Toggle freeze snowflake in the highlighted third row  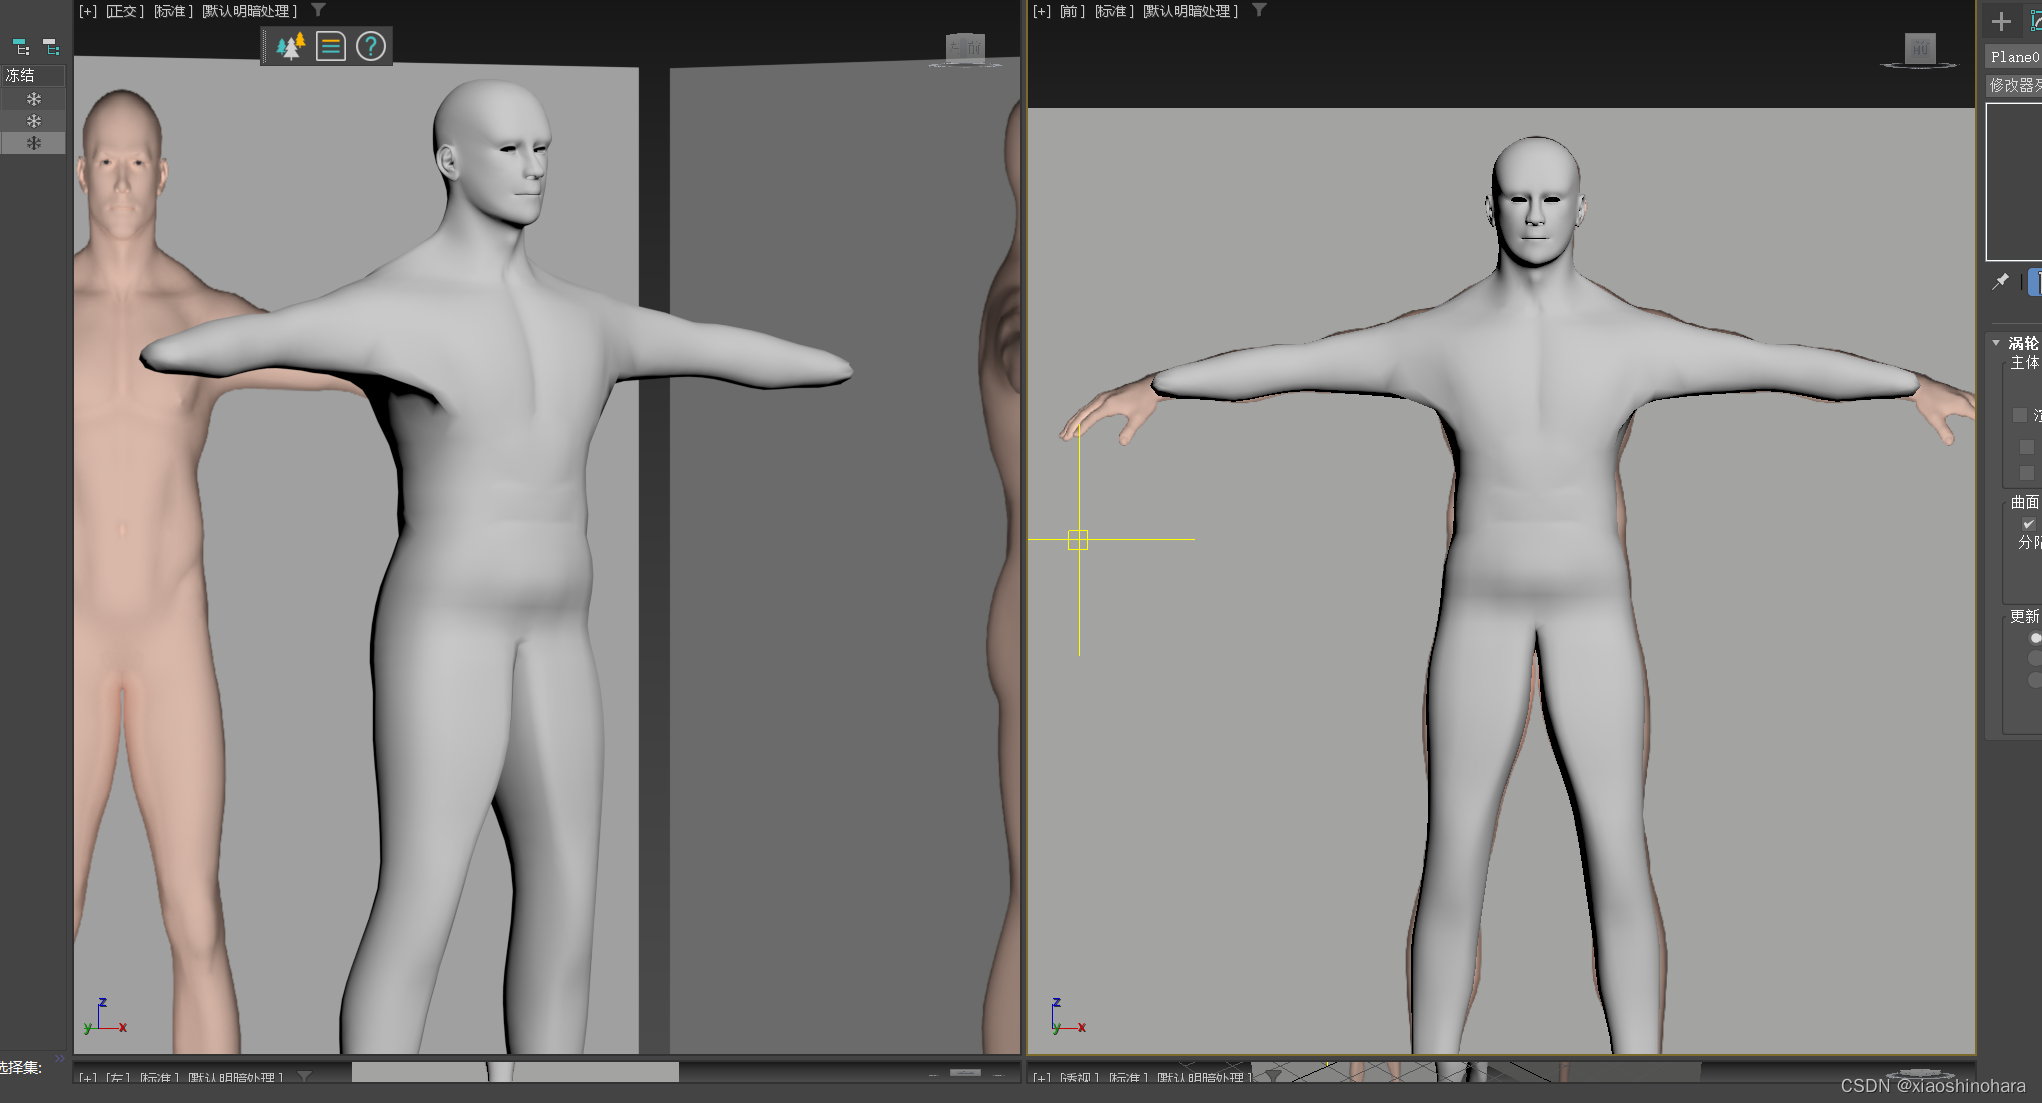coord(34,143)
